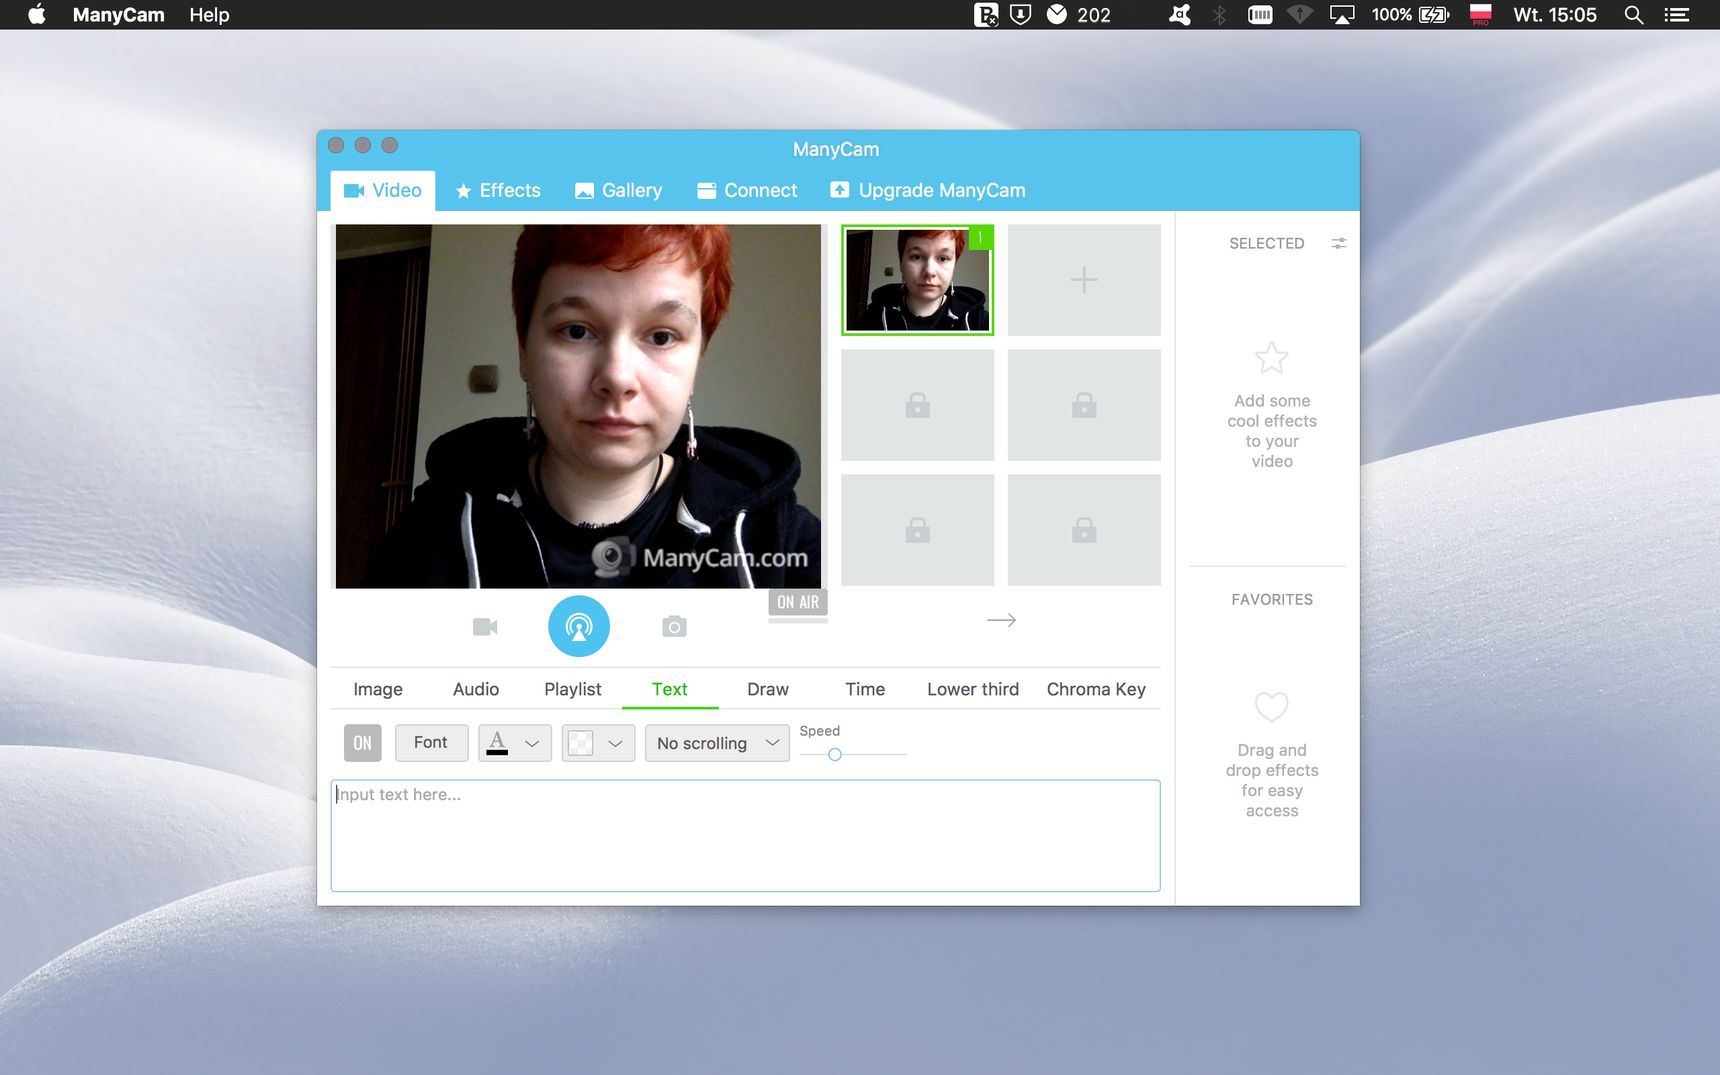Image resolution: width=1720 pixels, height=1075 pixels.
Task: Click the blue broadcast button
Action: [579, 626]
